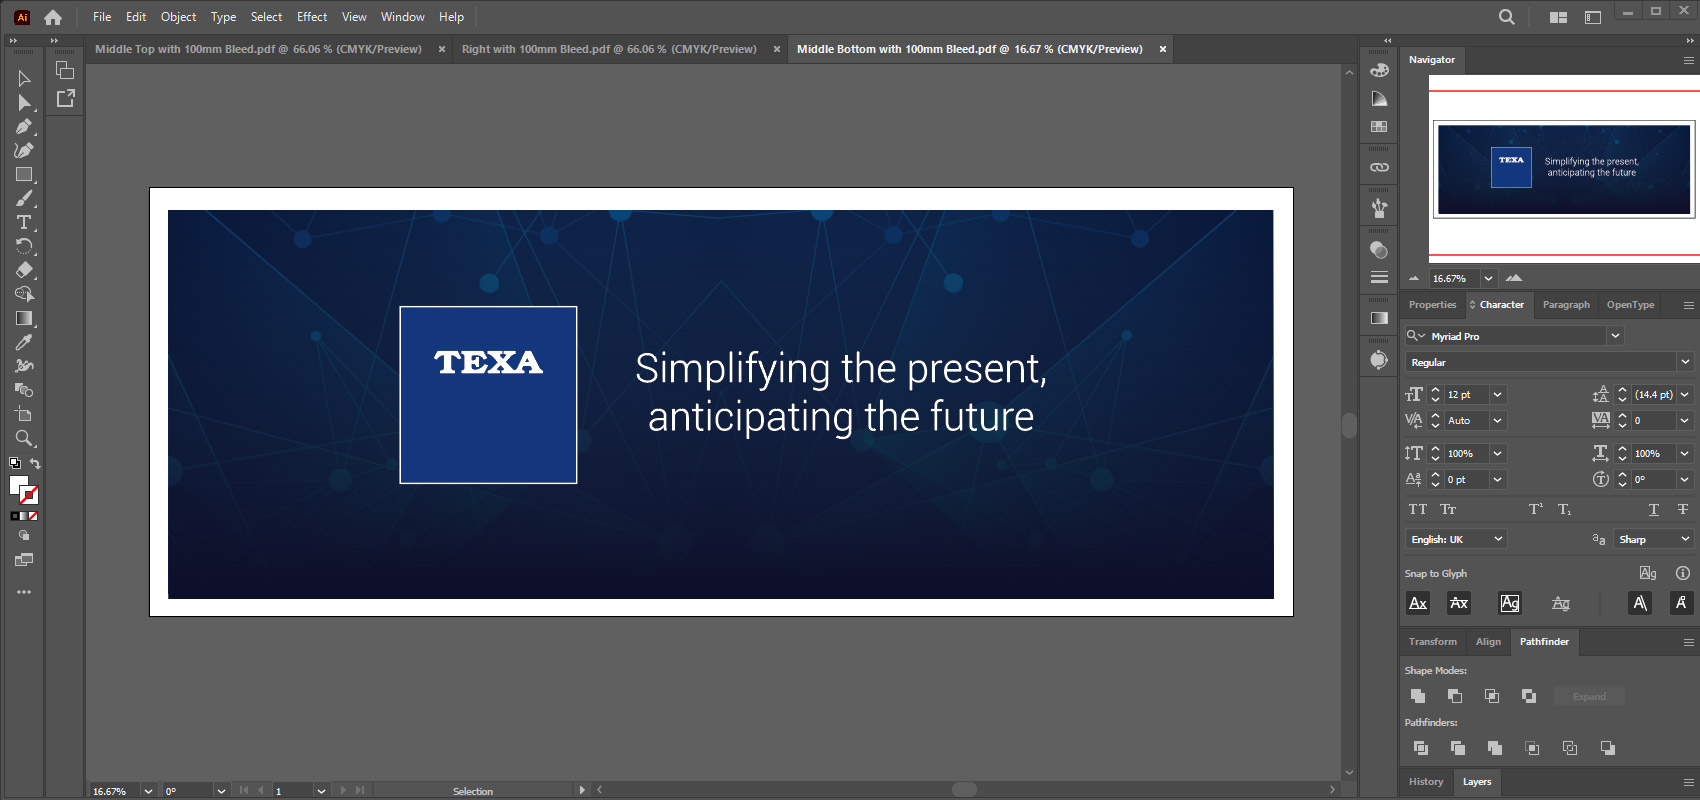Click the white Fill color swatch

click(x=18, y=485)
